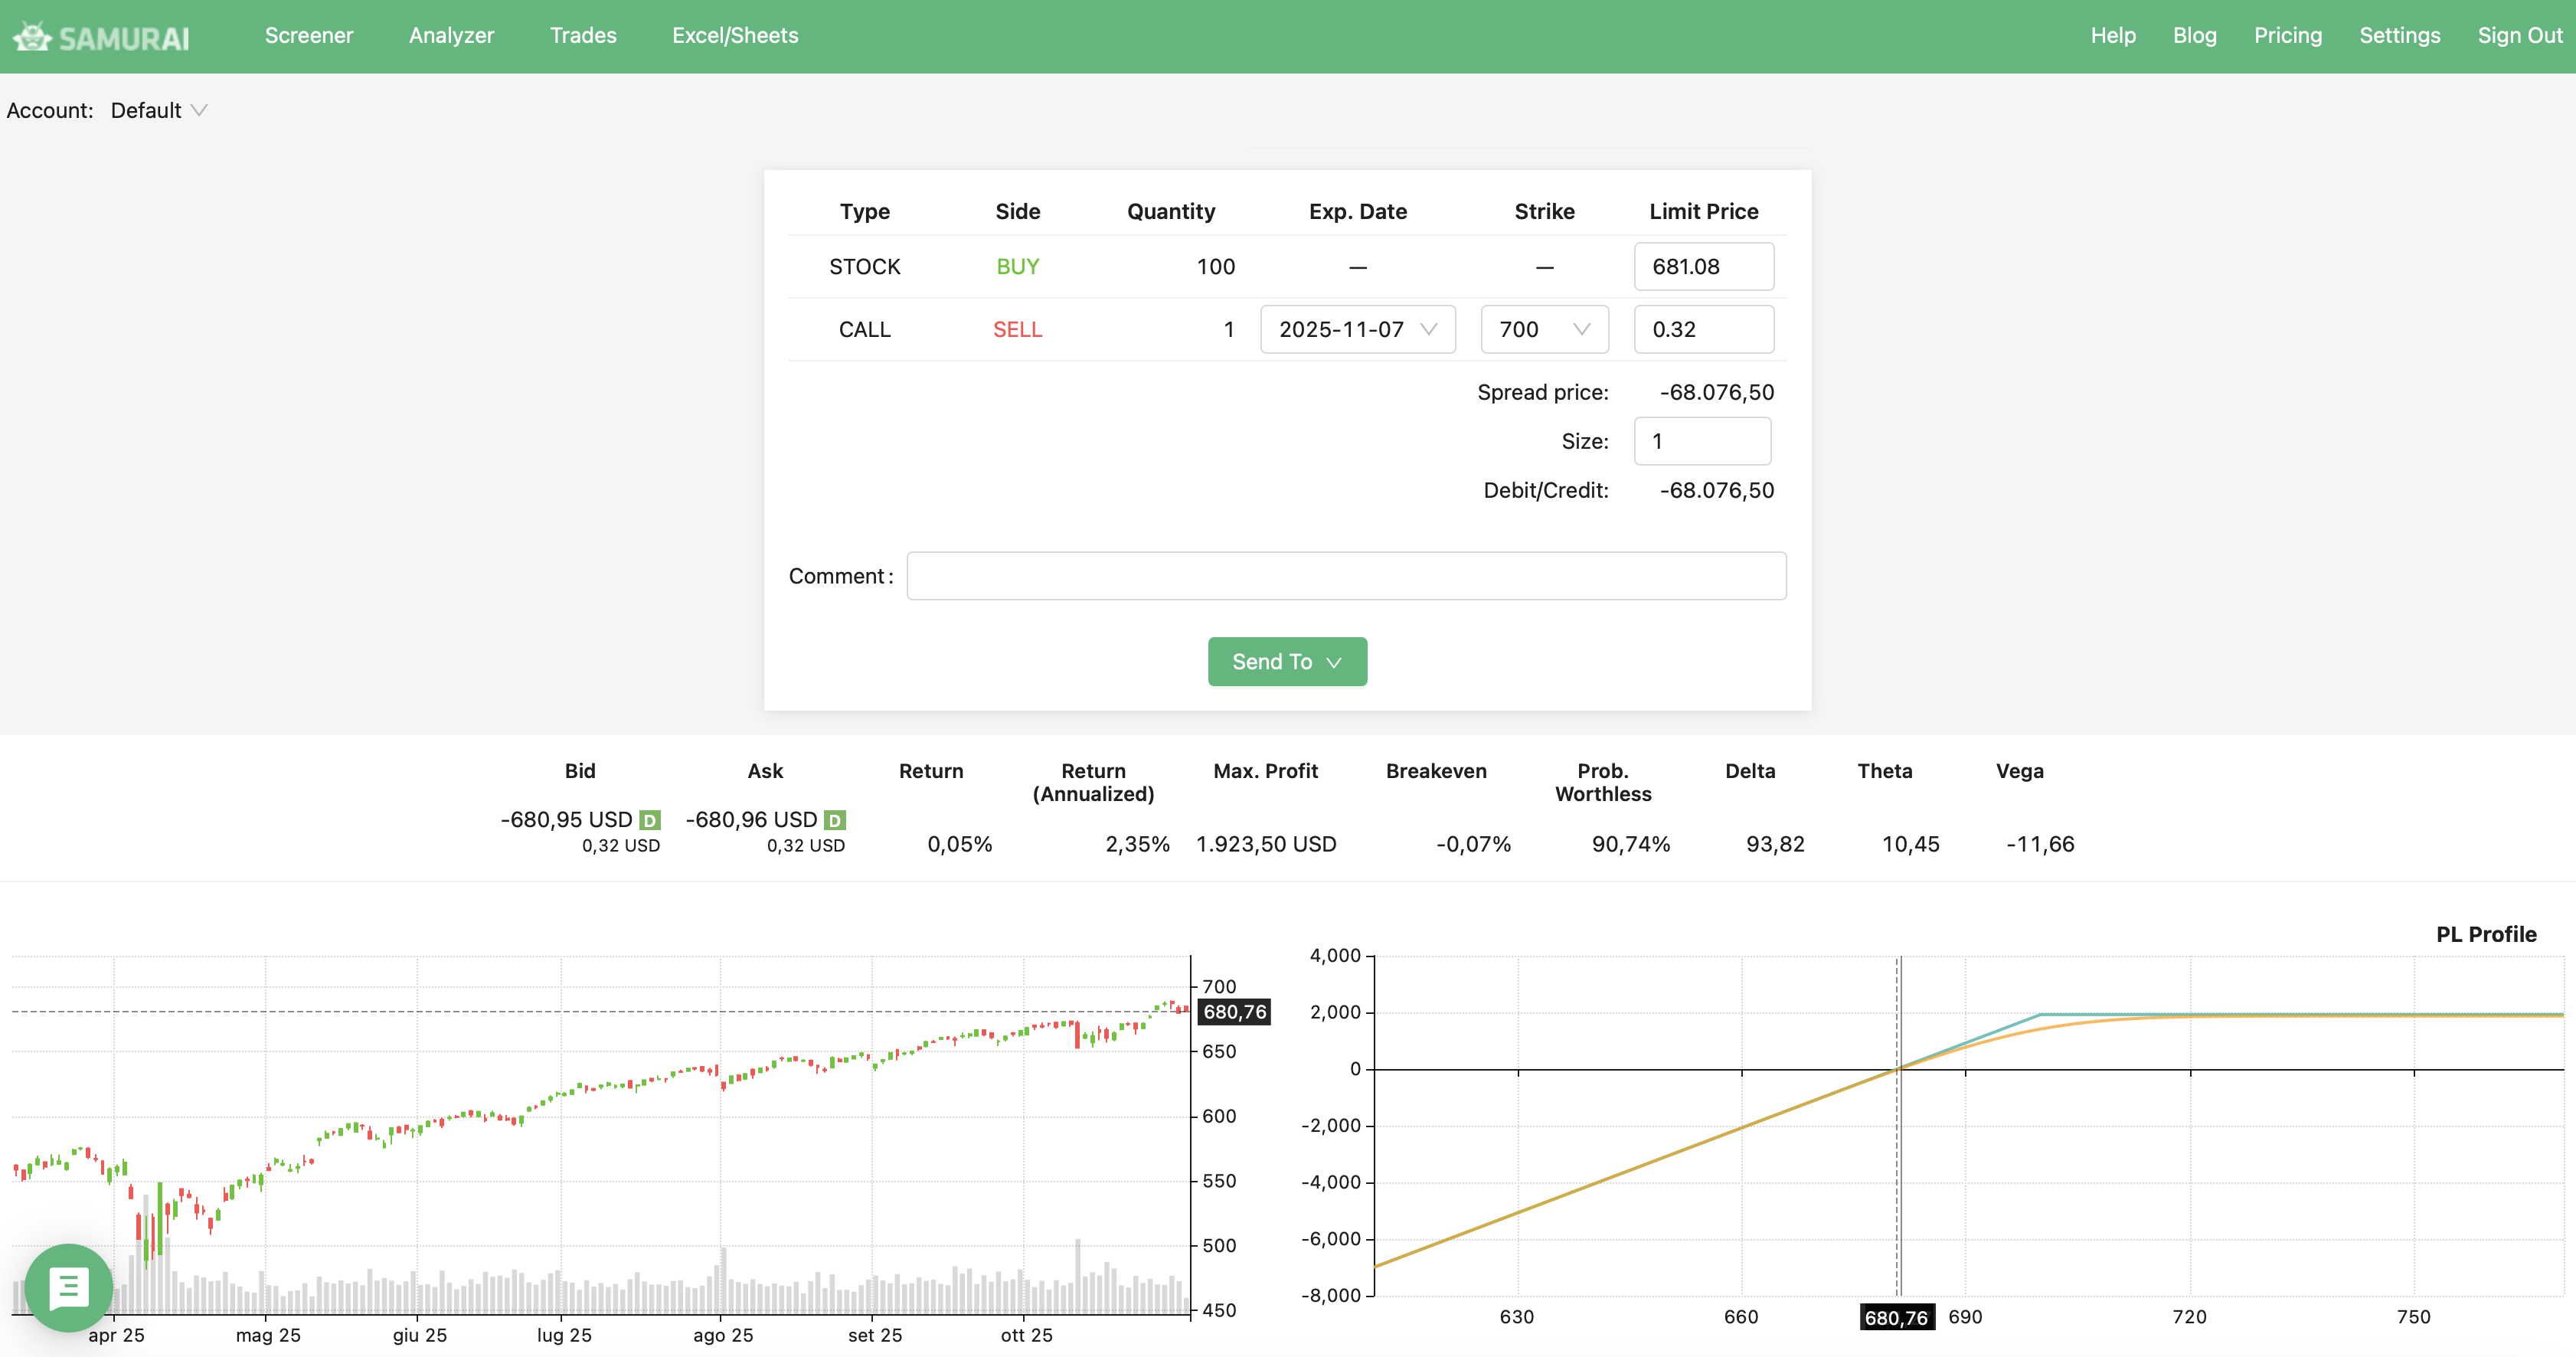Viewport: 2576px width, 1357px height.
Task: Expand the Default account dropdown
Action: (x=158, y=110)
